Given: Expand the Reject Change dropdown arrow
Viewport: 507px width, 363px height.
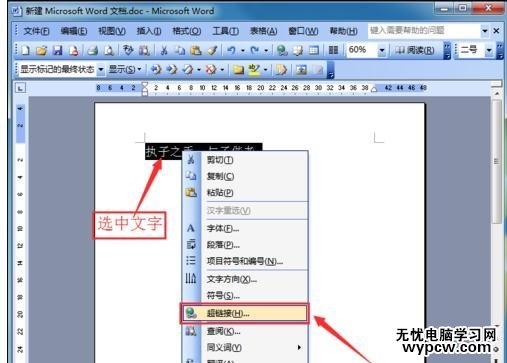Looking at the screenshot, I should coord(222,70).
